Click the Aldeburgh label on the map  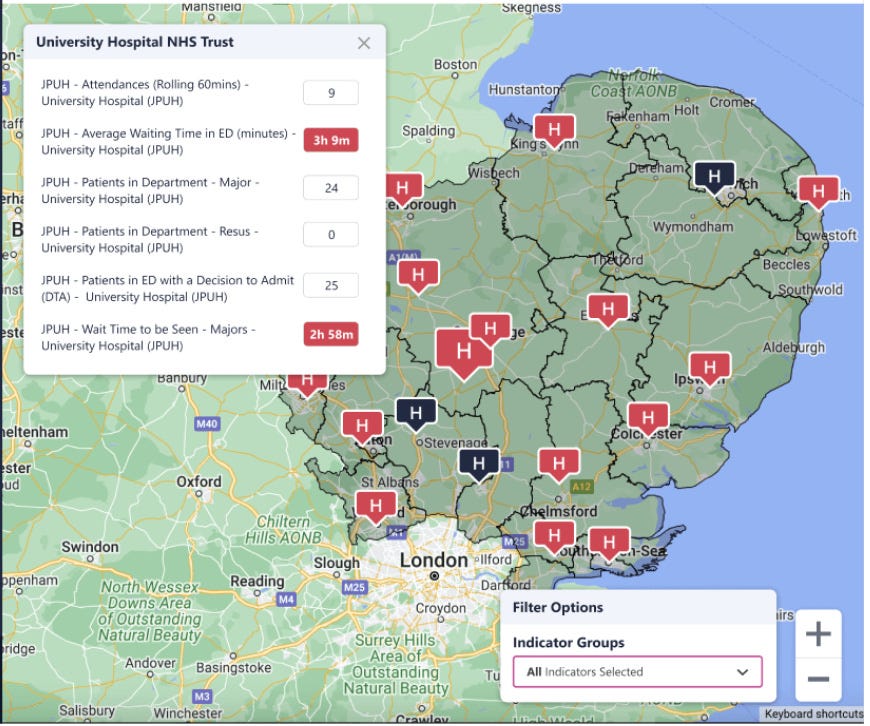[x=793, y=348]
